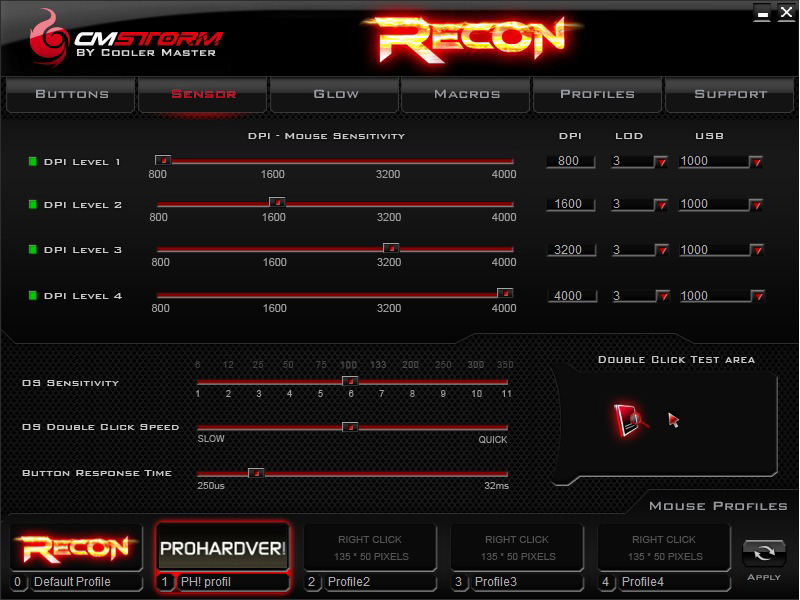800x600 pixels.
Task: Select the empty profile 3 image slot
Action: point(517,547)
